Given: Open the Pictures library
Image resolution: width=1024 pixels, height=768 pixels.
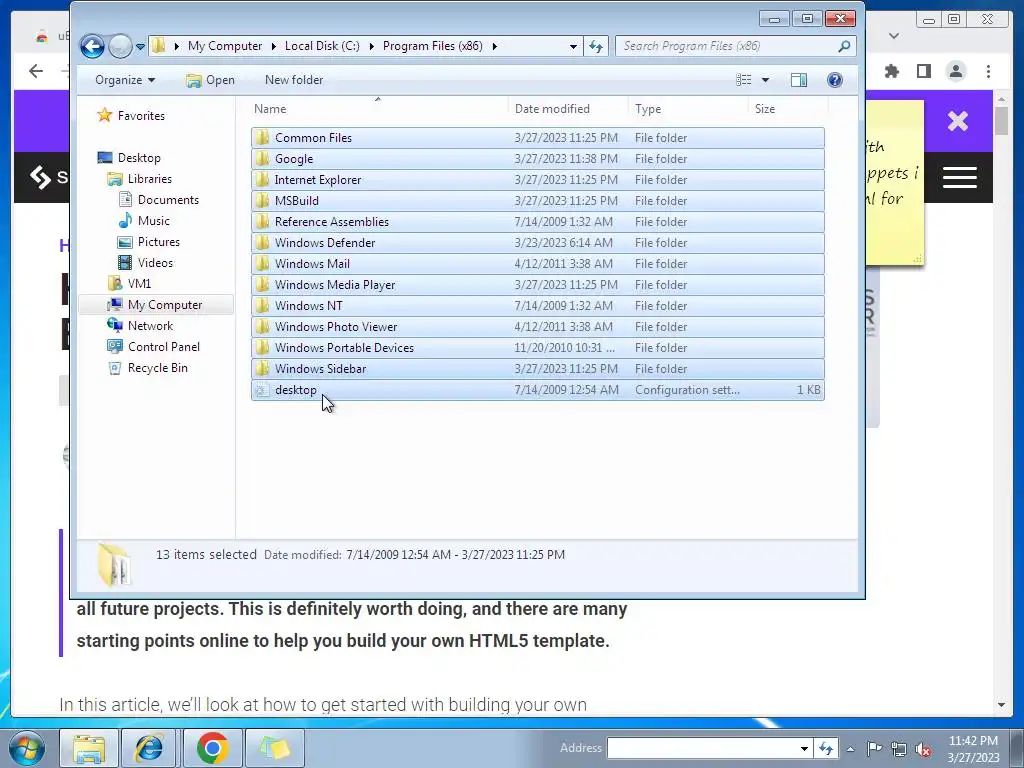Looking at the screenshot, I should pyautogui.click(x=148, y=242).
